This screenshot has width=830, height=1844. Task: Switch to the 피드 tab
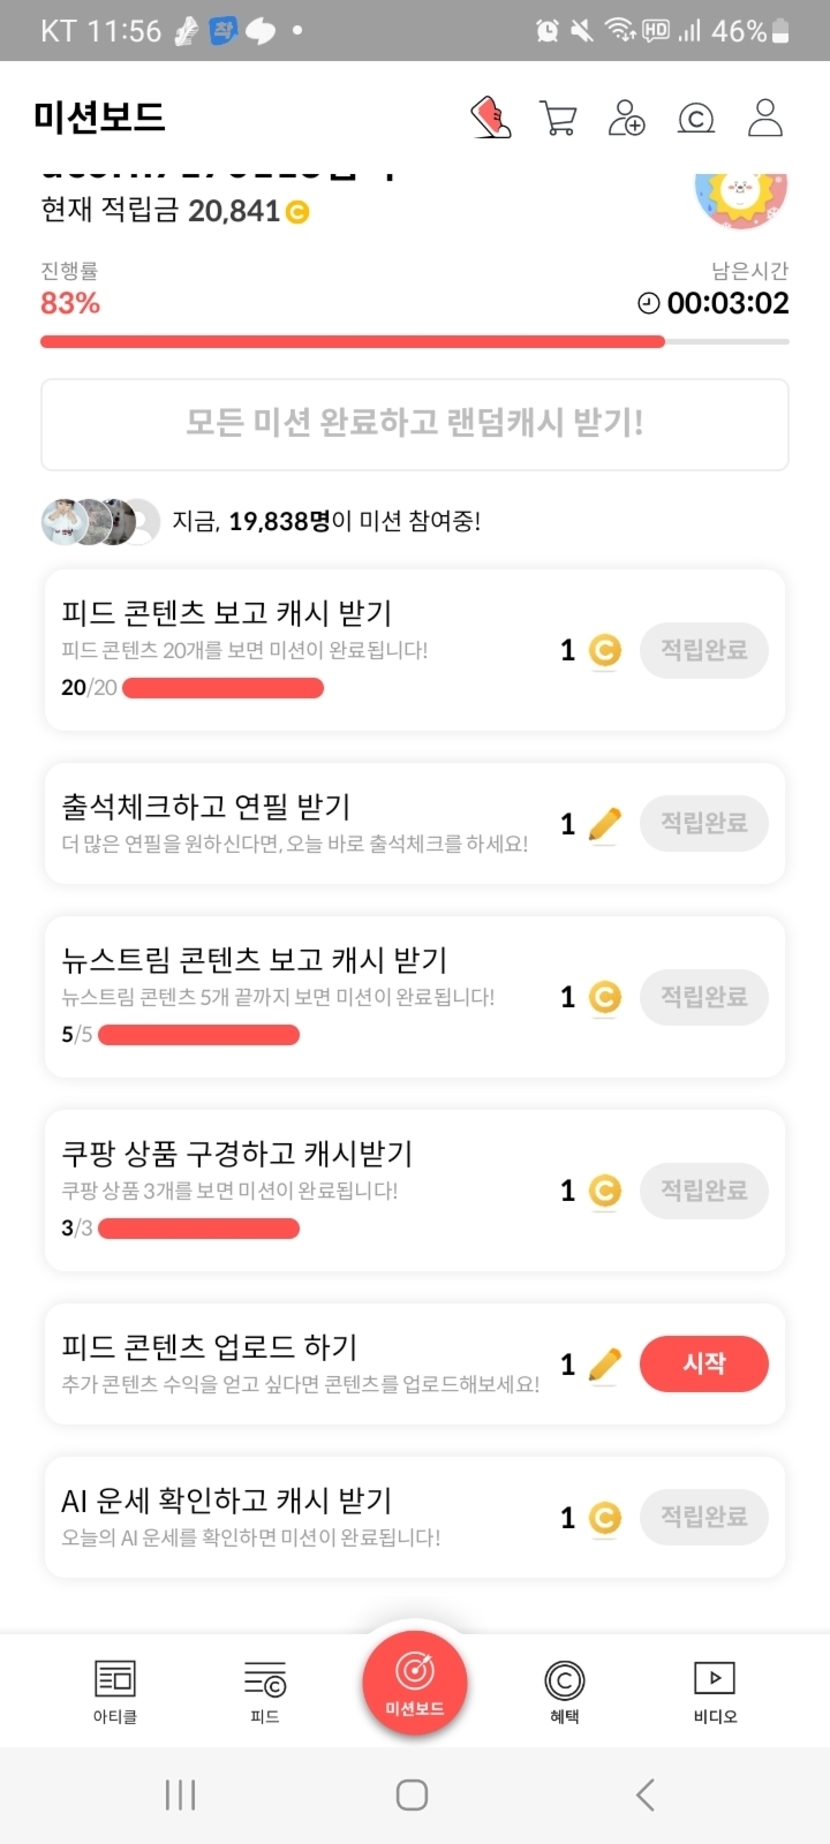coord(265,1691)
